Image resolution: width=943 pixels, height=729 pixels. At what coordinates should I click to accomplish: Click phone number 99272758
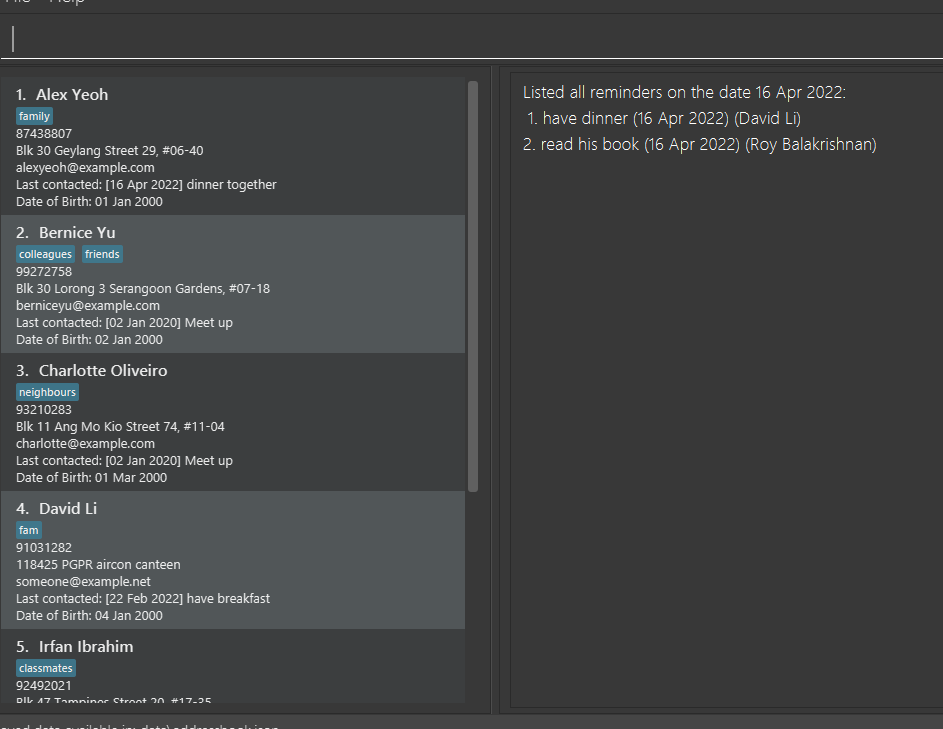tap(44, 271)
